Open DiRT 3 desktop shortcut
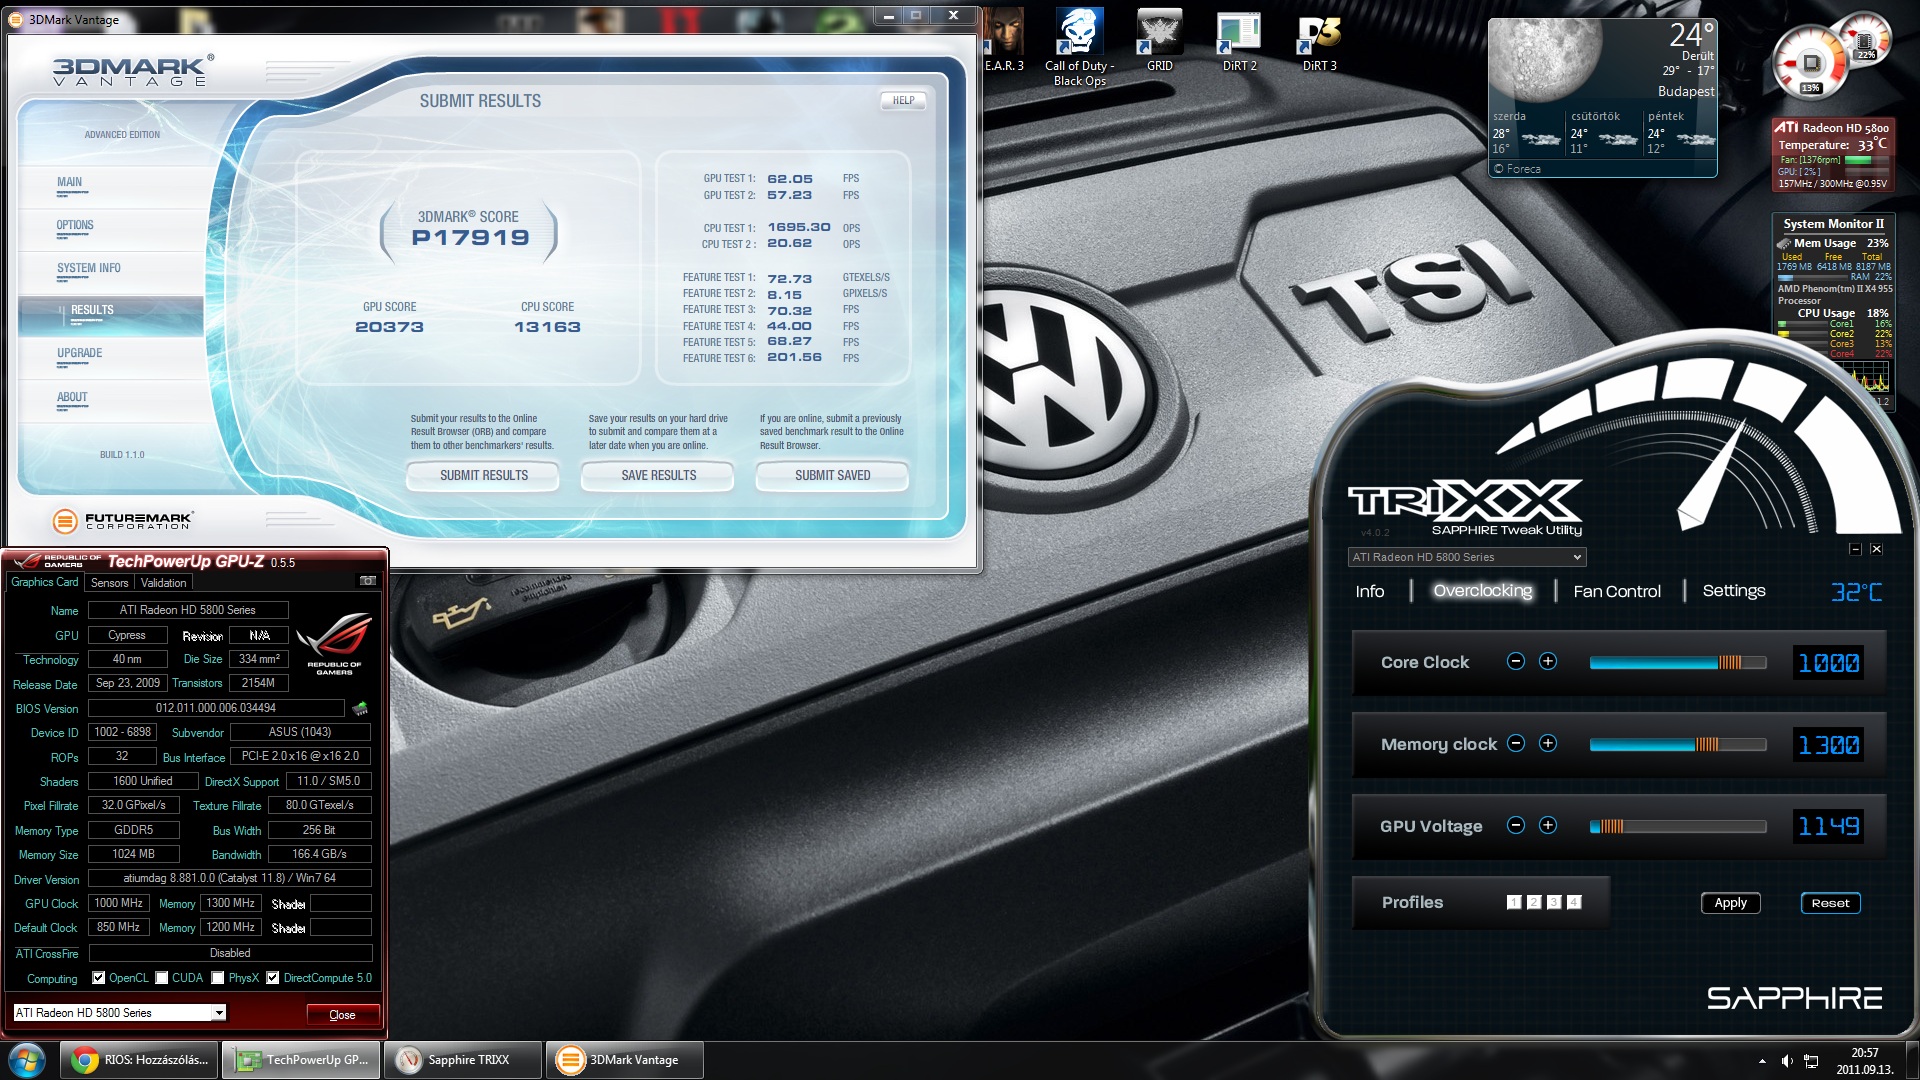 click(x=1319, y=40)
